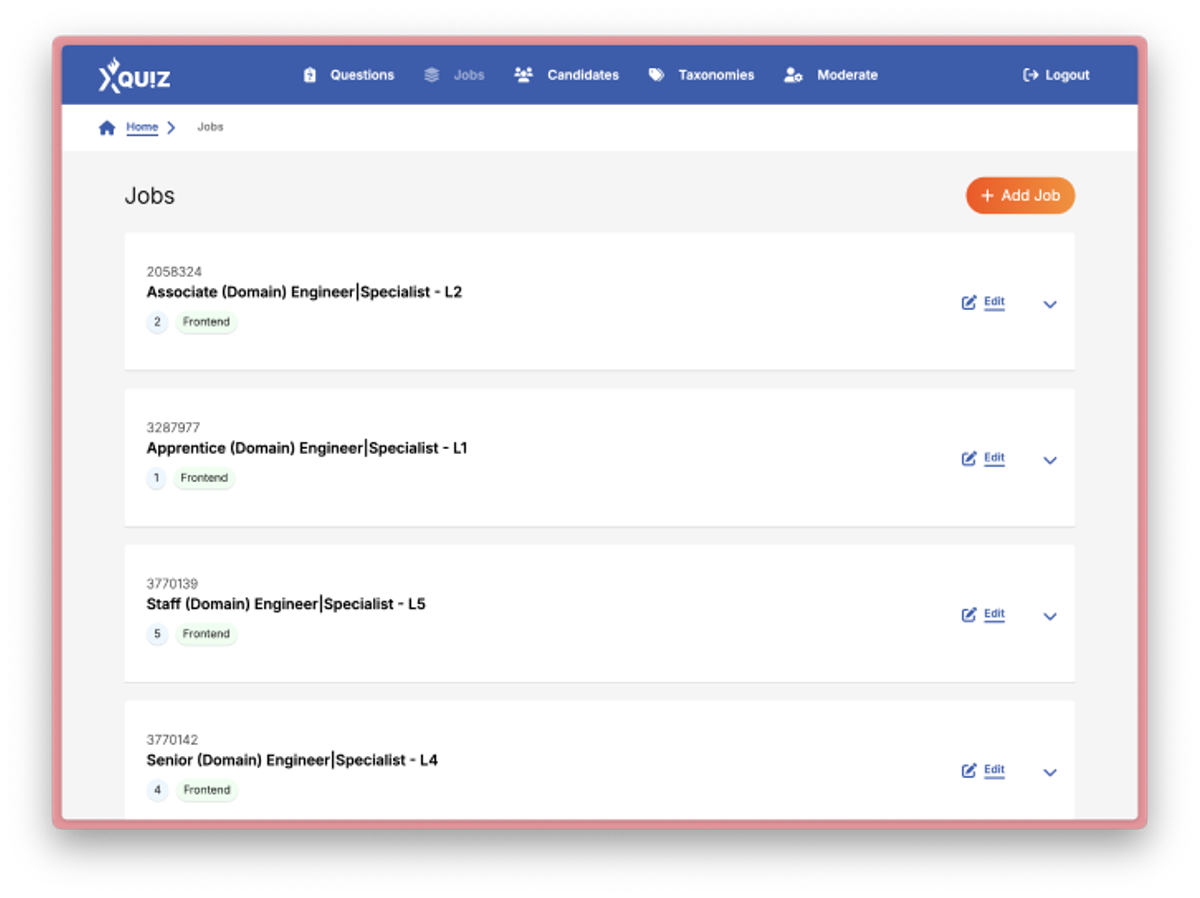
Task: Expand the Associate Engineer L2 job card
Action: (x=1050, y=304)
